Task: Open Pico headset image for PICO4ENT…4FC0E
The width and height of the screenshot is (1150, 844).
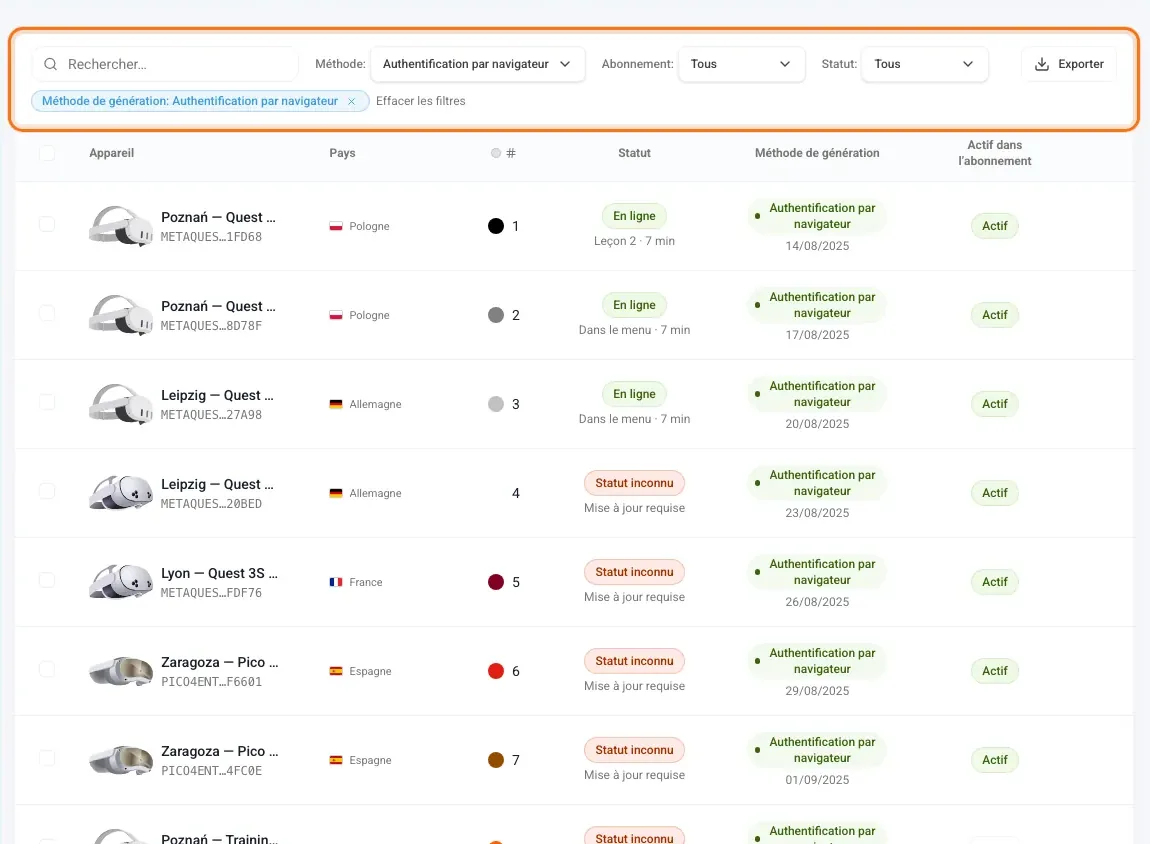Action: click(x=120, y=760)
